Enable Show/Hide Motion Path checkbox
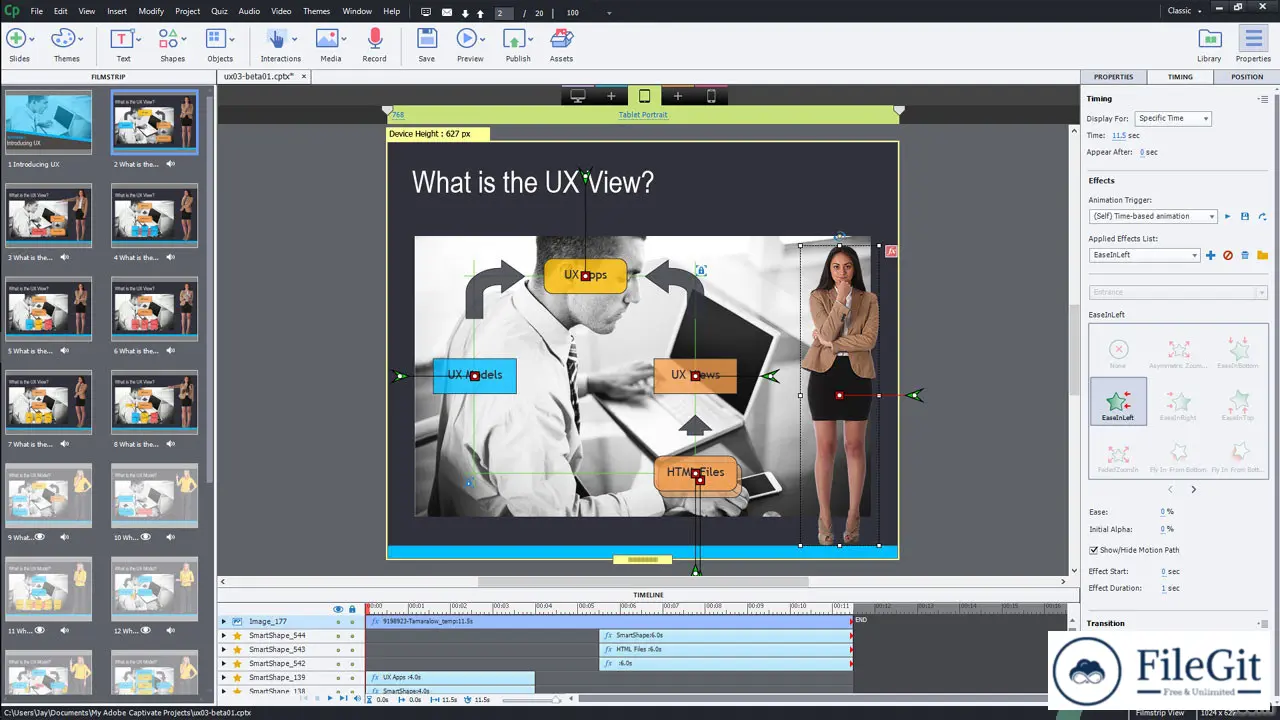Image resolution: width=1280 pixels, height=720 pixels. tap(1093, 550)
